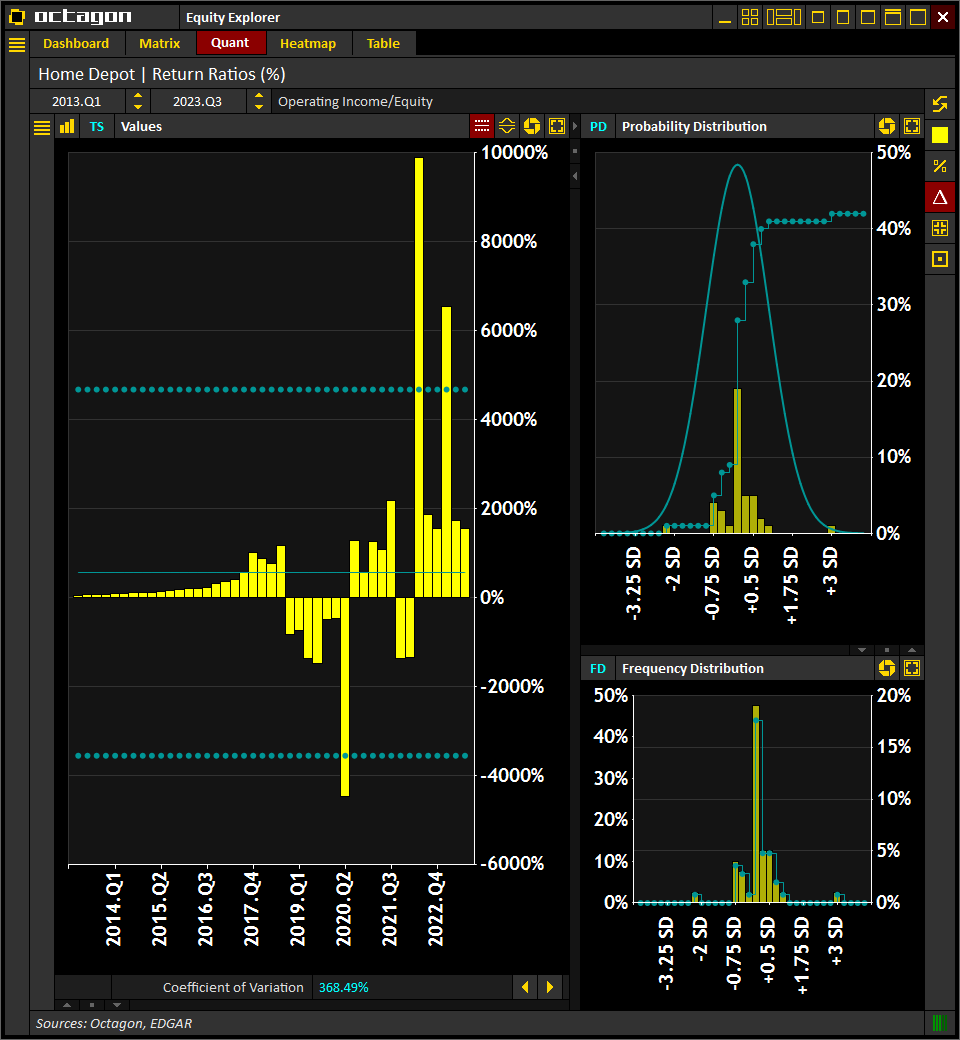
Task: Switch to the Matrix tab
Action: point(159,44)
